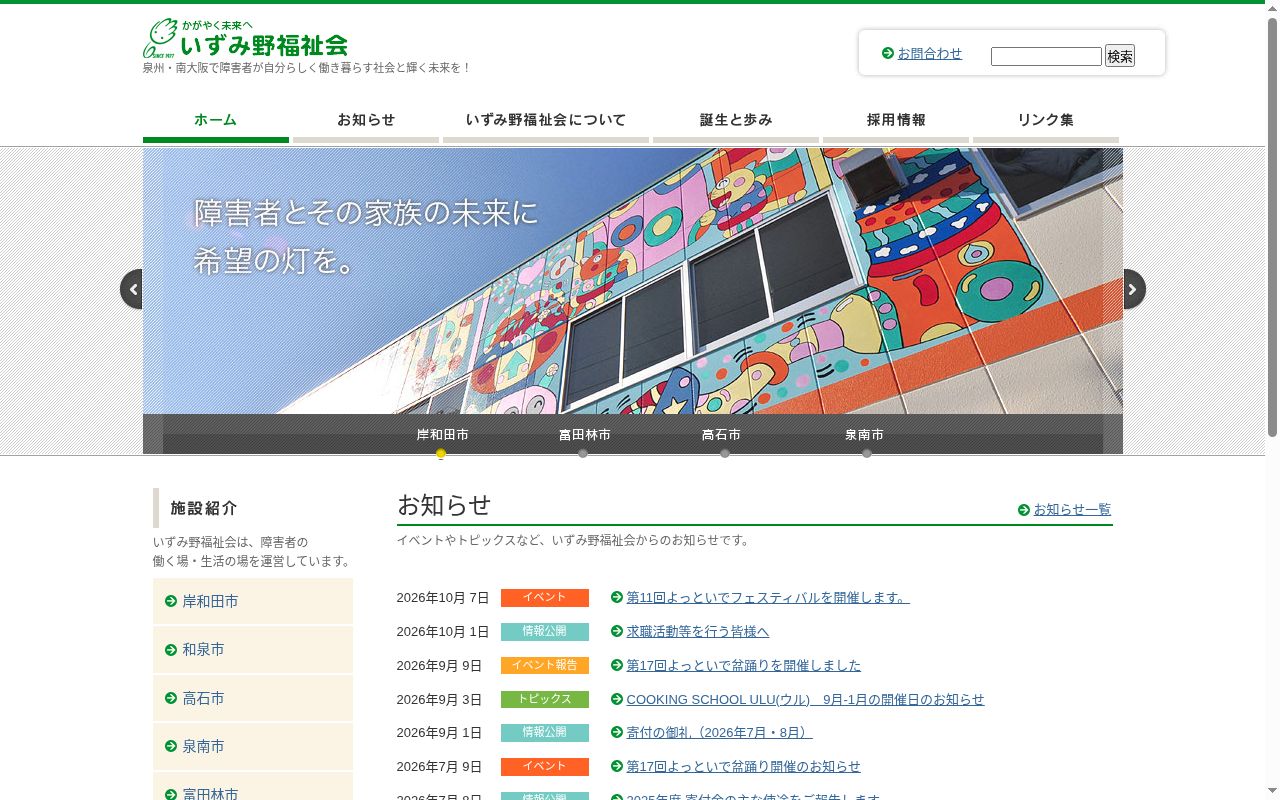Select the 富田林市 slide dot indicator
Viewport: 1280px width, 800px height.
(x=583, y=454)
